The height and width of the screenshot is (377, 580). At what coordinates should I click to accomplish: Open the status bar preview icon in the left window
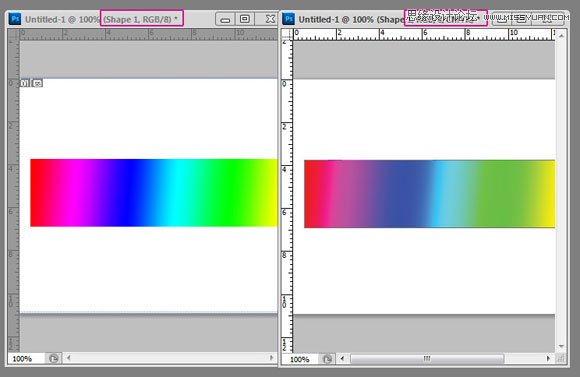click(54, 358)
